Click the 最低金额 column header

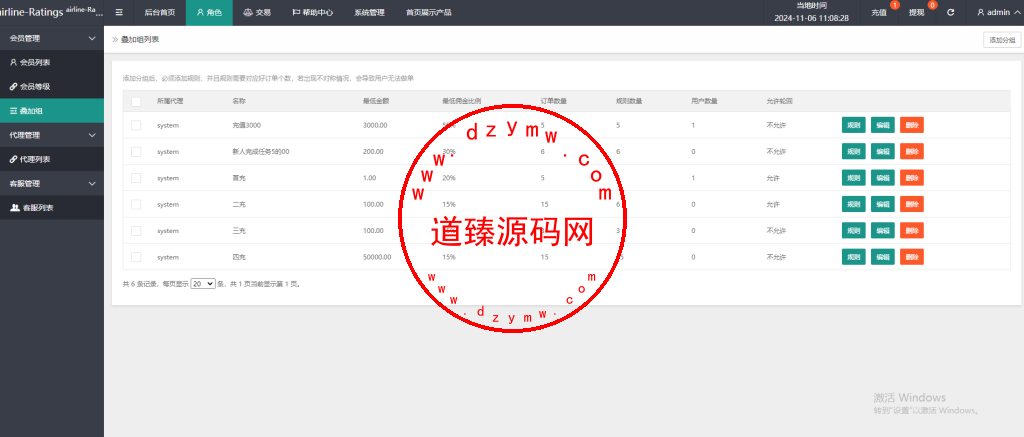coord(376,101)
